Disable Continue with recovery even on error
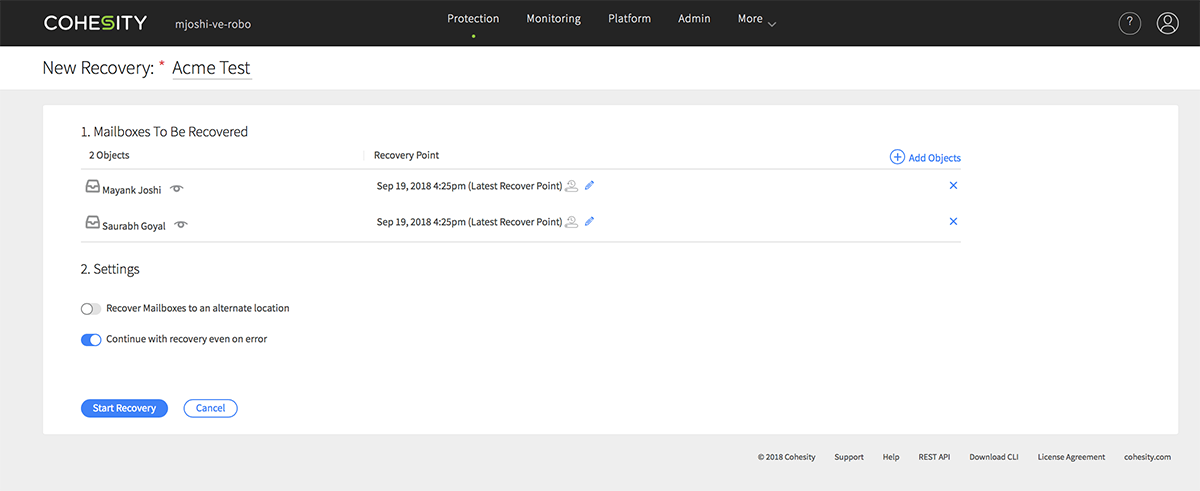The image size is (1200, 491). [91, 340]
